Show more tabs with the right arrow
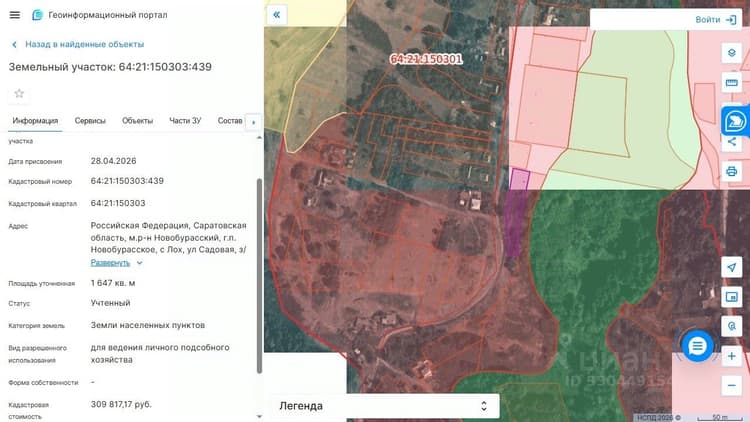This screenshot has width=750, height=422. click(x=254, y=122)
